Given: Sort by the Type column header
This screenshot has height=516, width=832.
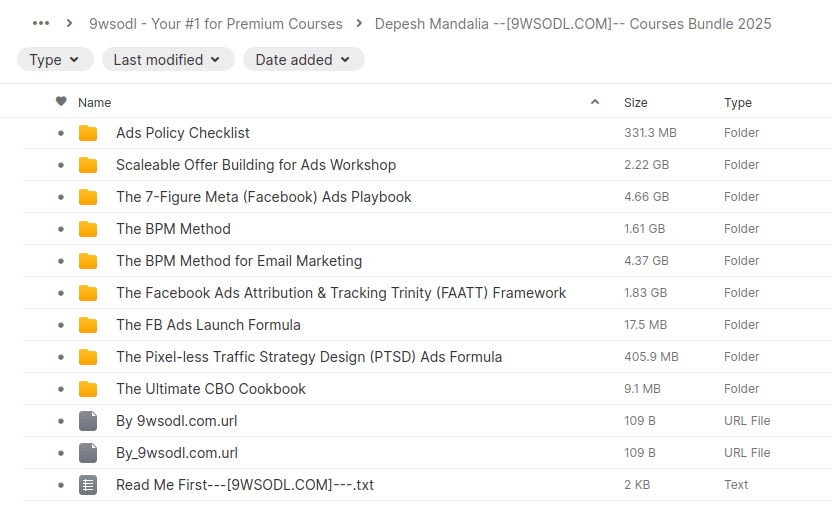Looking at the screenshot, I should point(738,102).
